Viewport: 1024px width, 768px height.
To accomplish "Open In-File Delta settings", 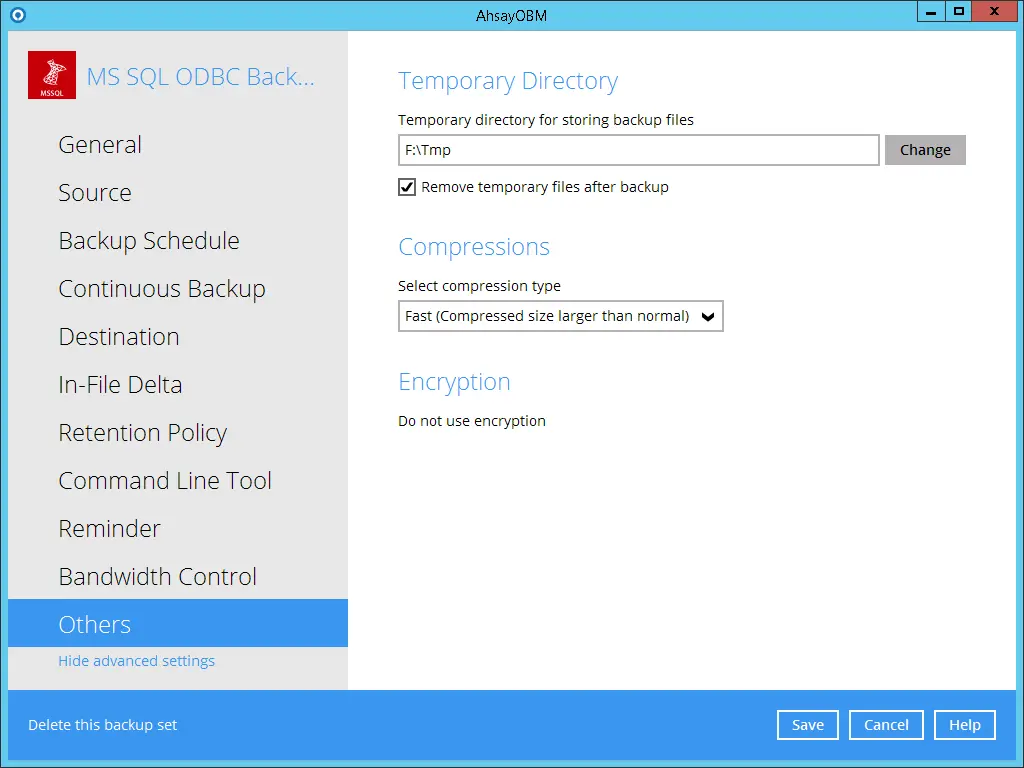I will tap(120, 384).
